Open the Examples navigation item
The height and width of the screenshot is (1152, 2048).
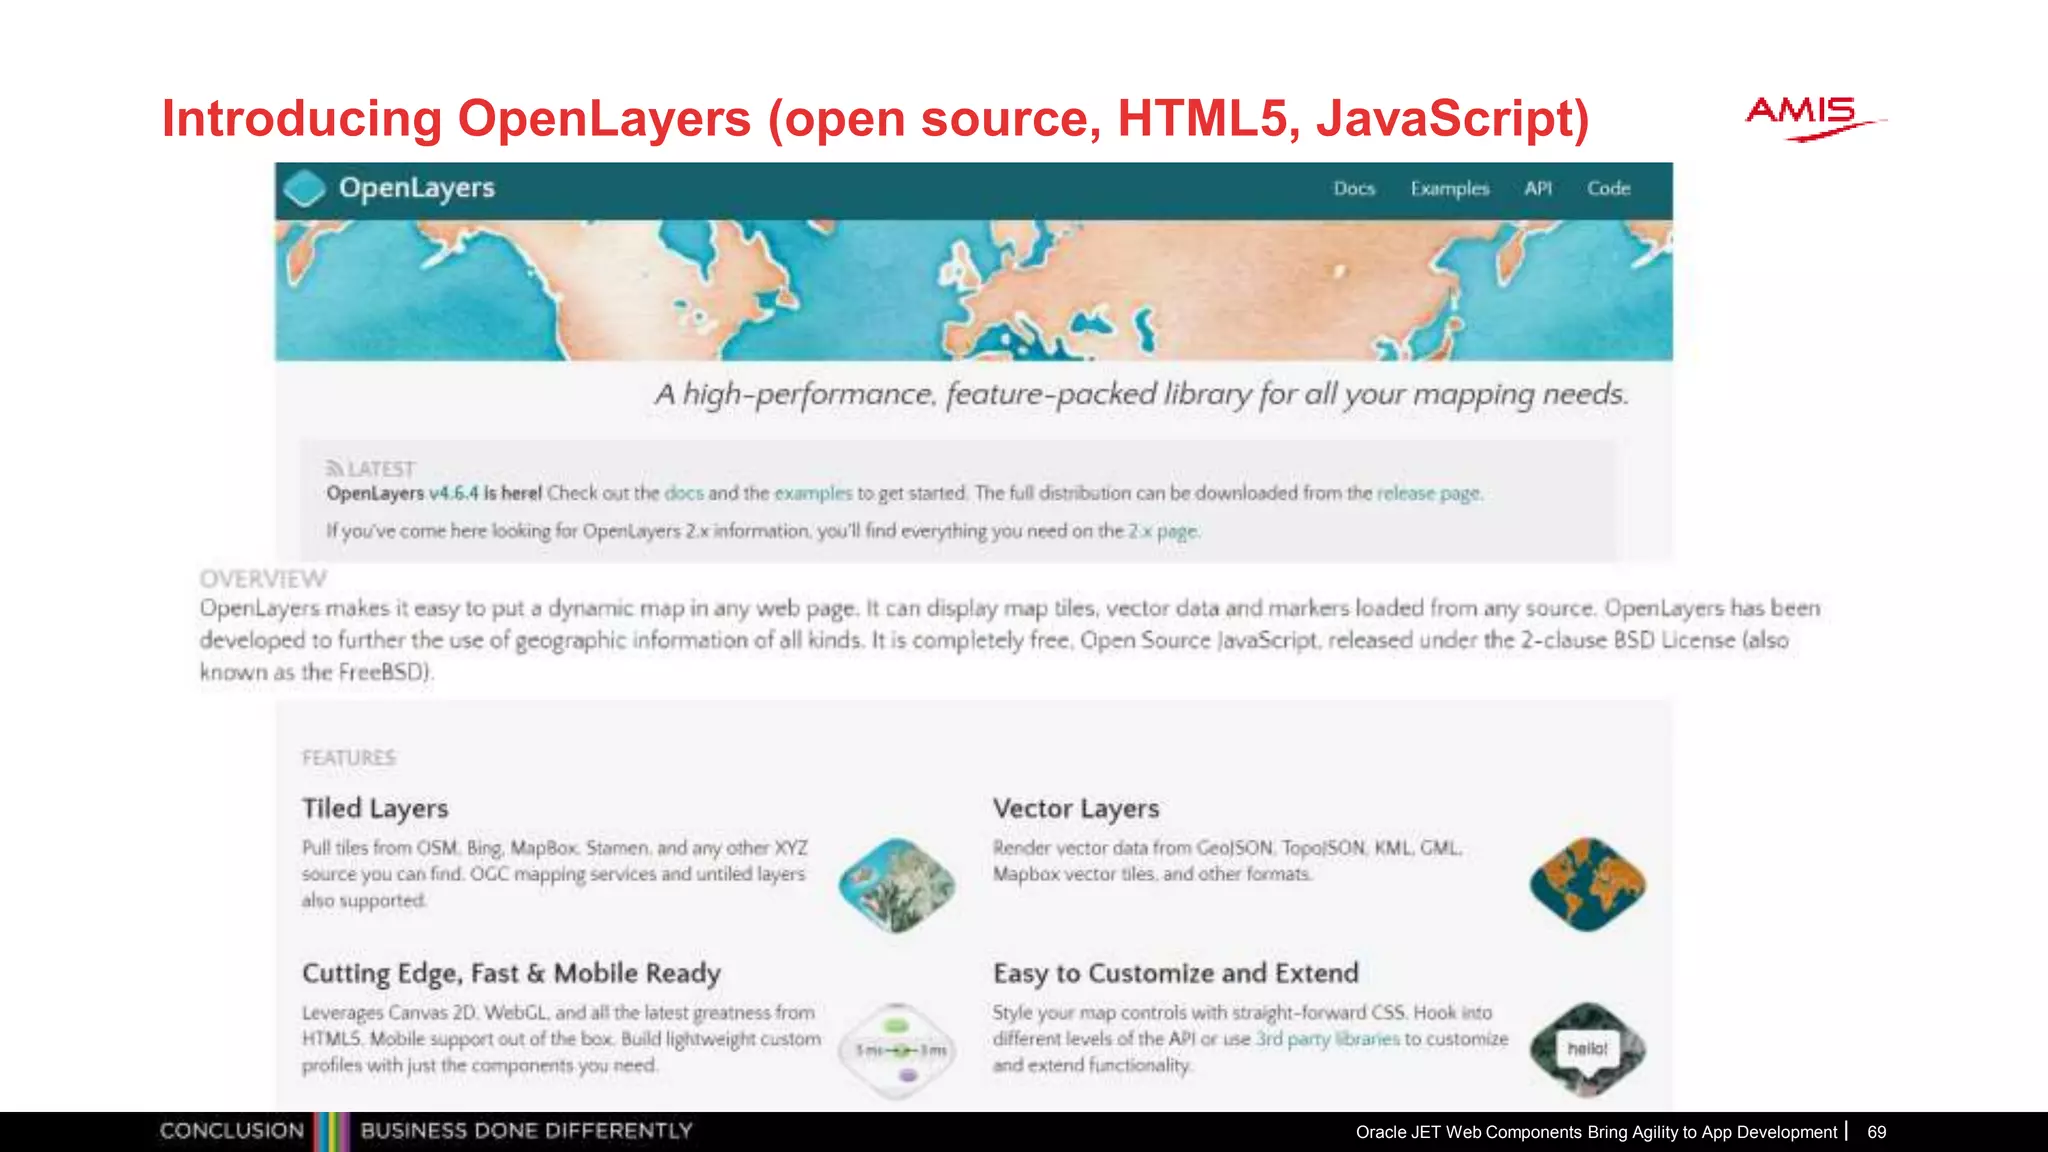click(1450, 189)
